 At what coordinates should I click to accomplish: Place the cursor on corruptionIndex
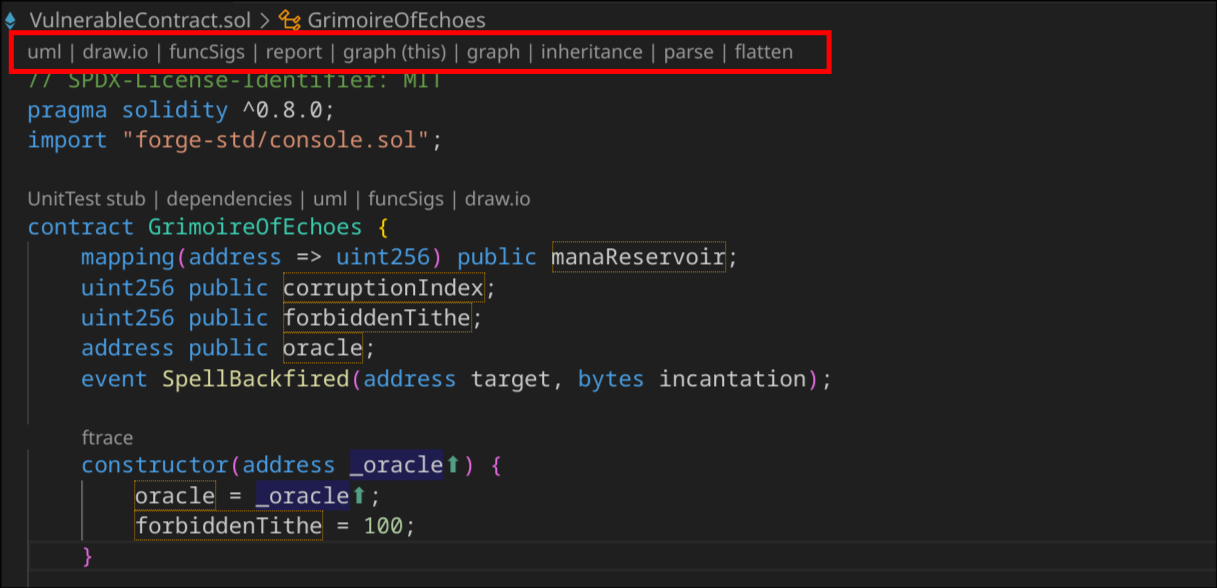pos(383,288)
